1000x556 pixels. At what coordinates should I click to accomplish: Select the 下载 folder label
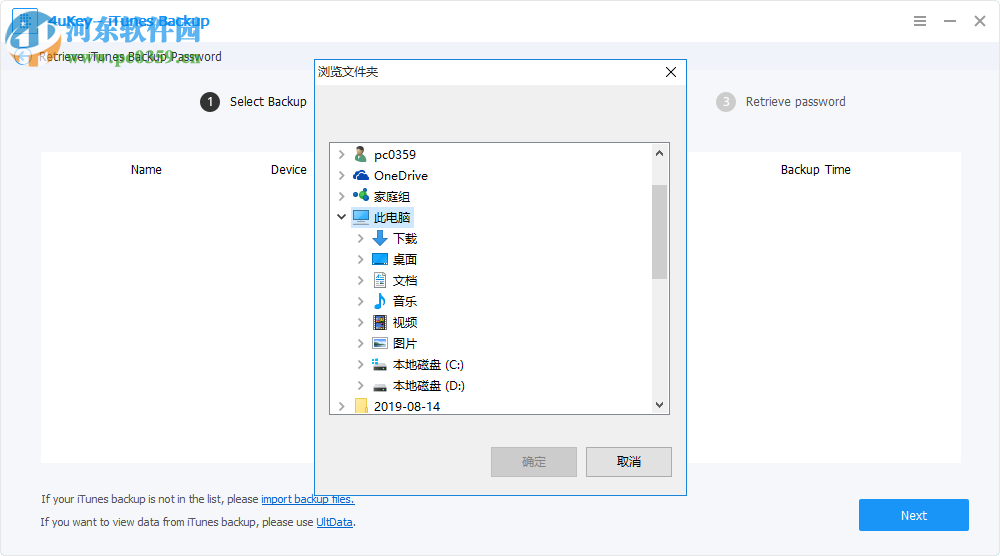point(405,238)
